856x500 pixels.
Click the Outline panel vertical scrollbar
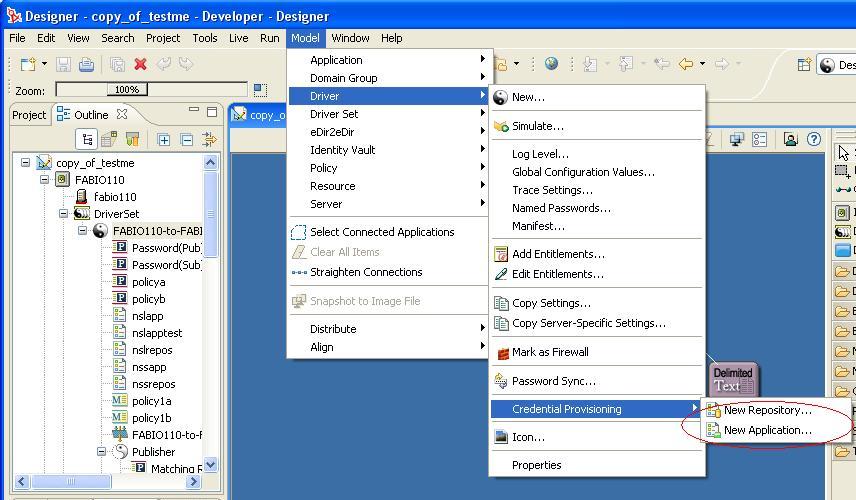click(210, 300)
